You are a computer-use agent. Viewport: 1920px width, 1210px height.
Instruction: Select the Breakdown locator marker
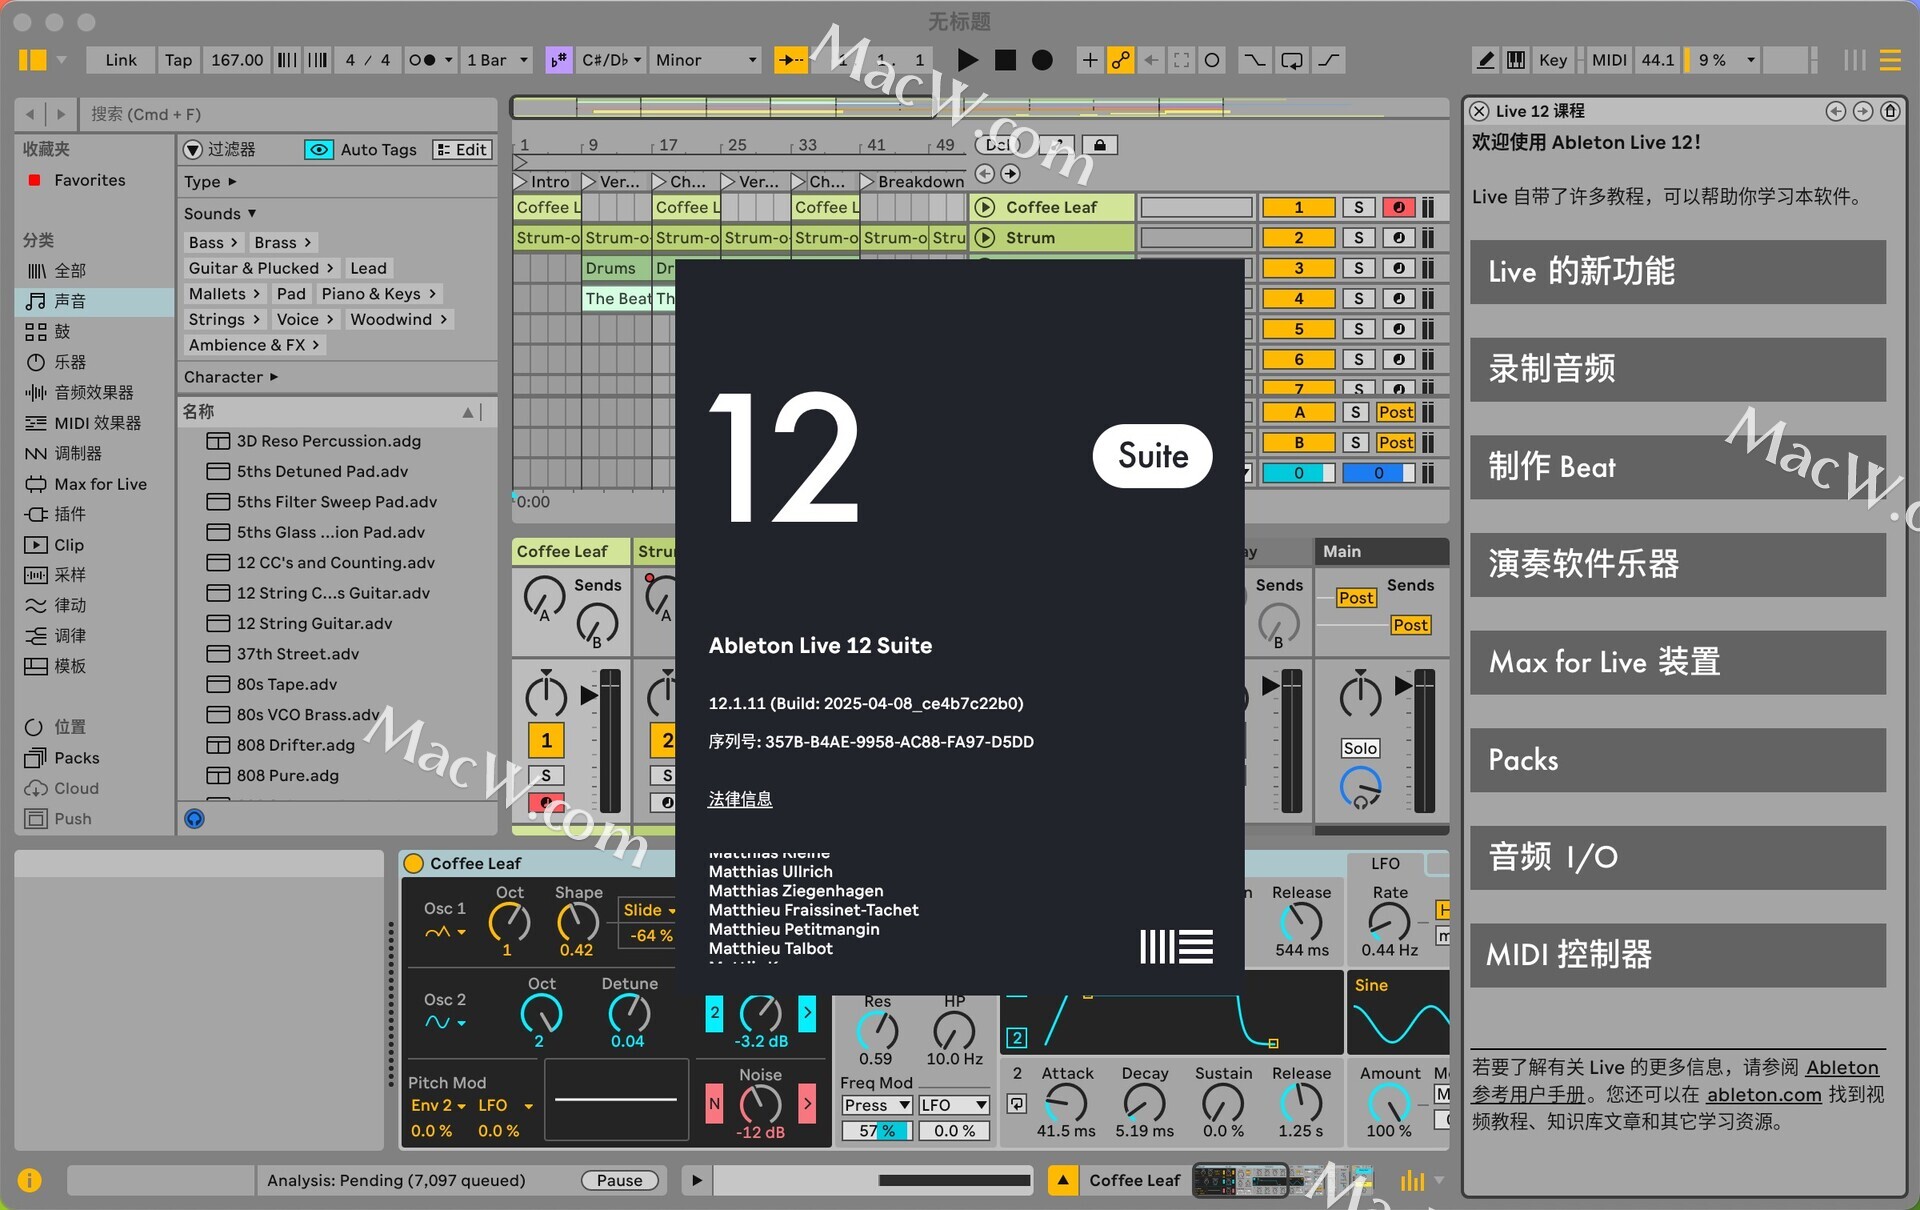pos(912,182)
